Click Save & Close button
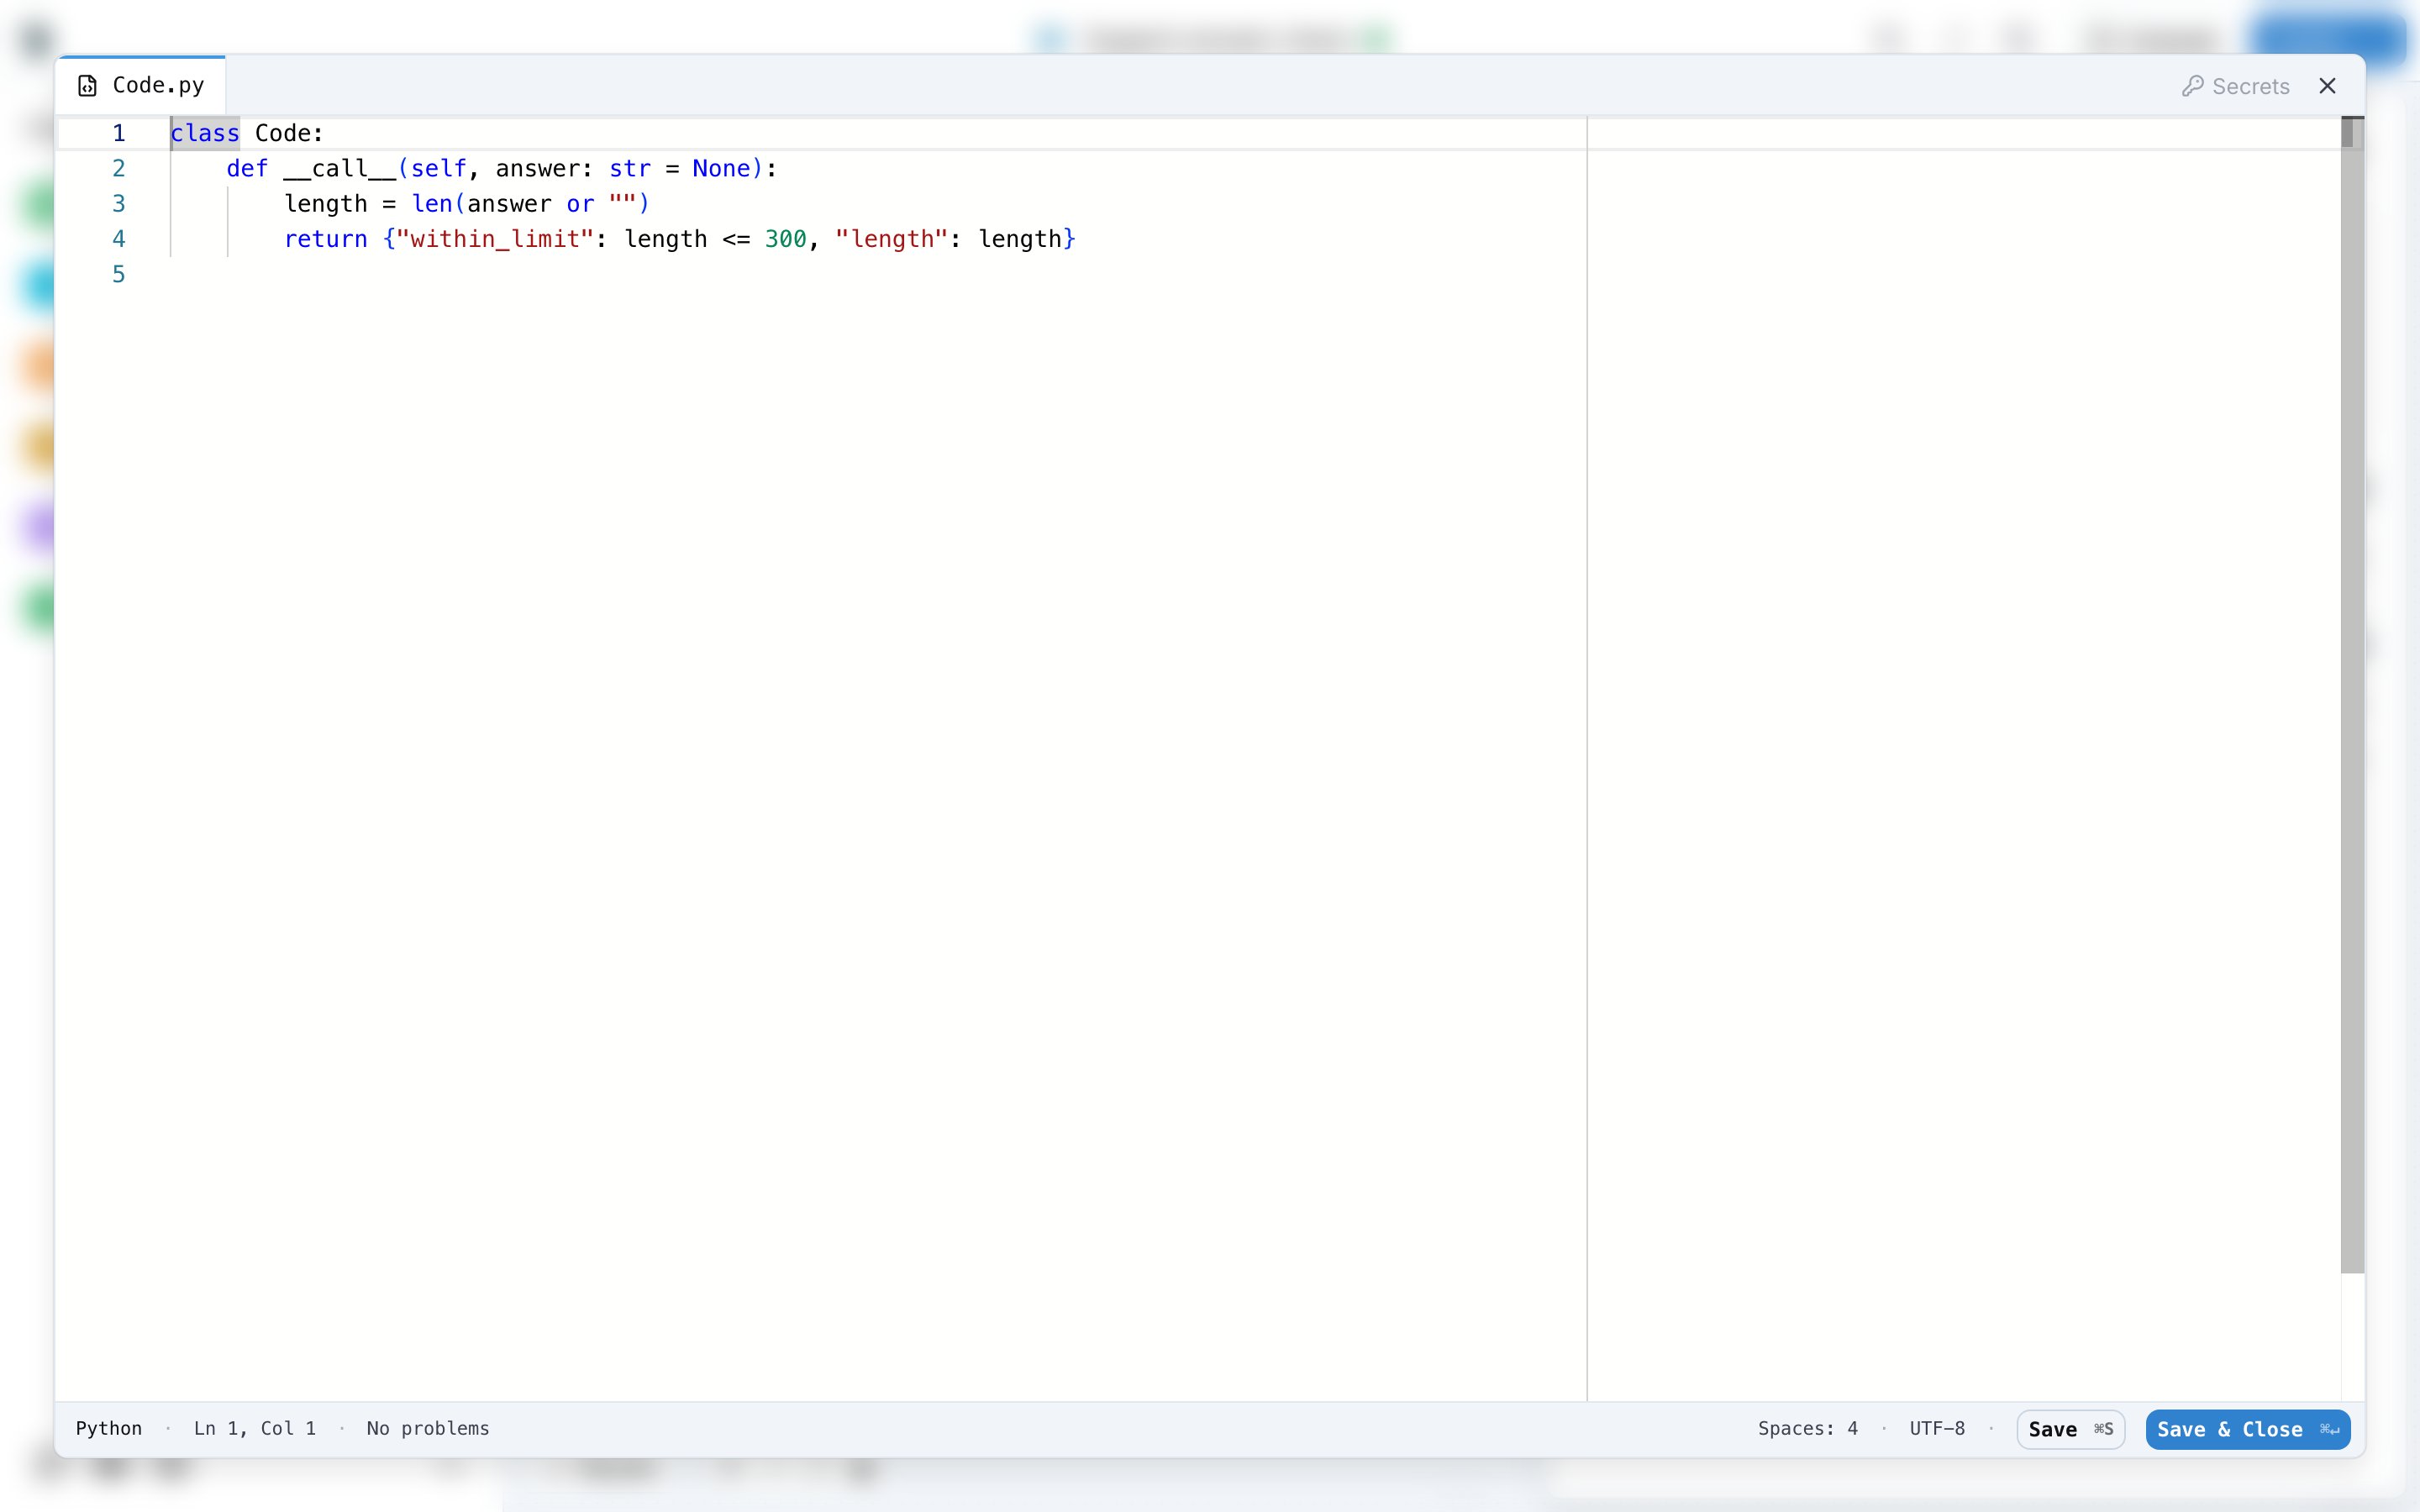This screenshot has width=2420, height=1512. (x=2247, y=1429)
